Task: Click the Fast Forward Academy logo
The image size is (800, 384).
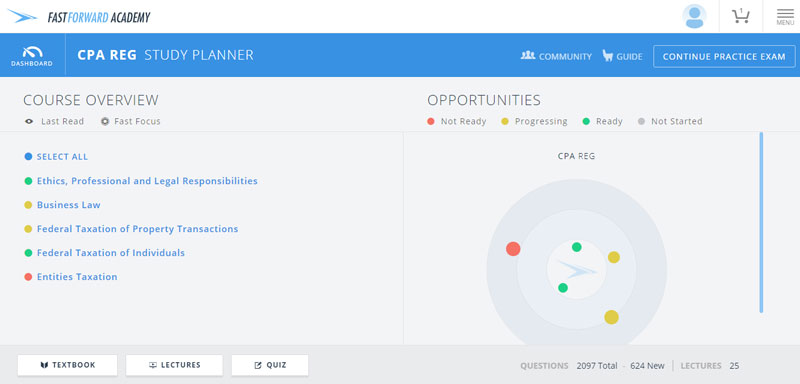Action: [x=79, y=17]
